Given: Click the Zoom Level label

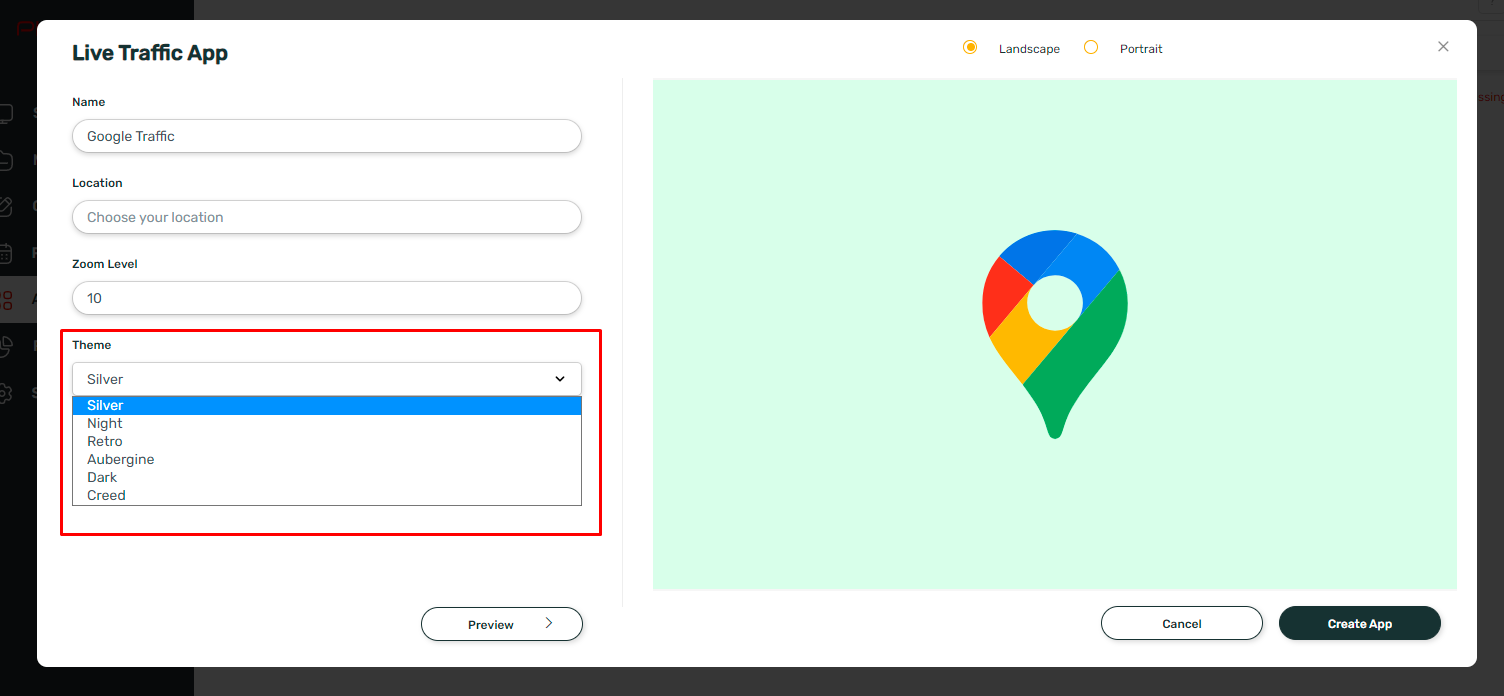Looking at the screenshot, I should click(x=105, y=264).
